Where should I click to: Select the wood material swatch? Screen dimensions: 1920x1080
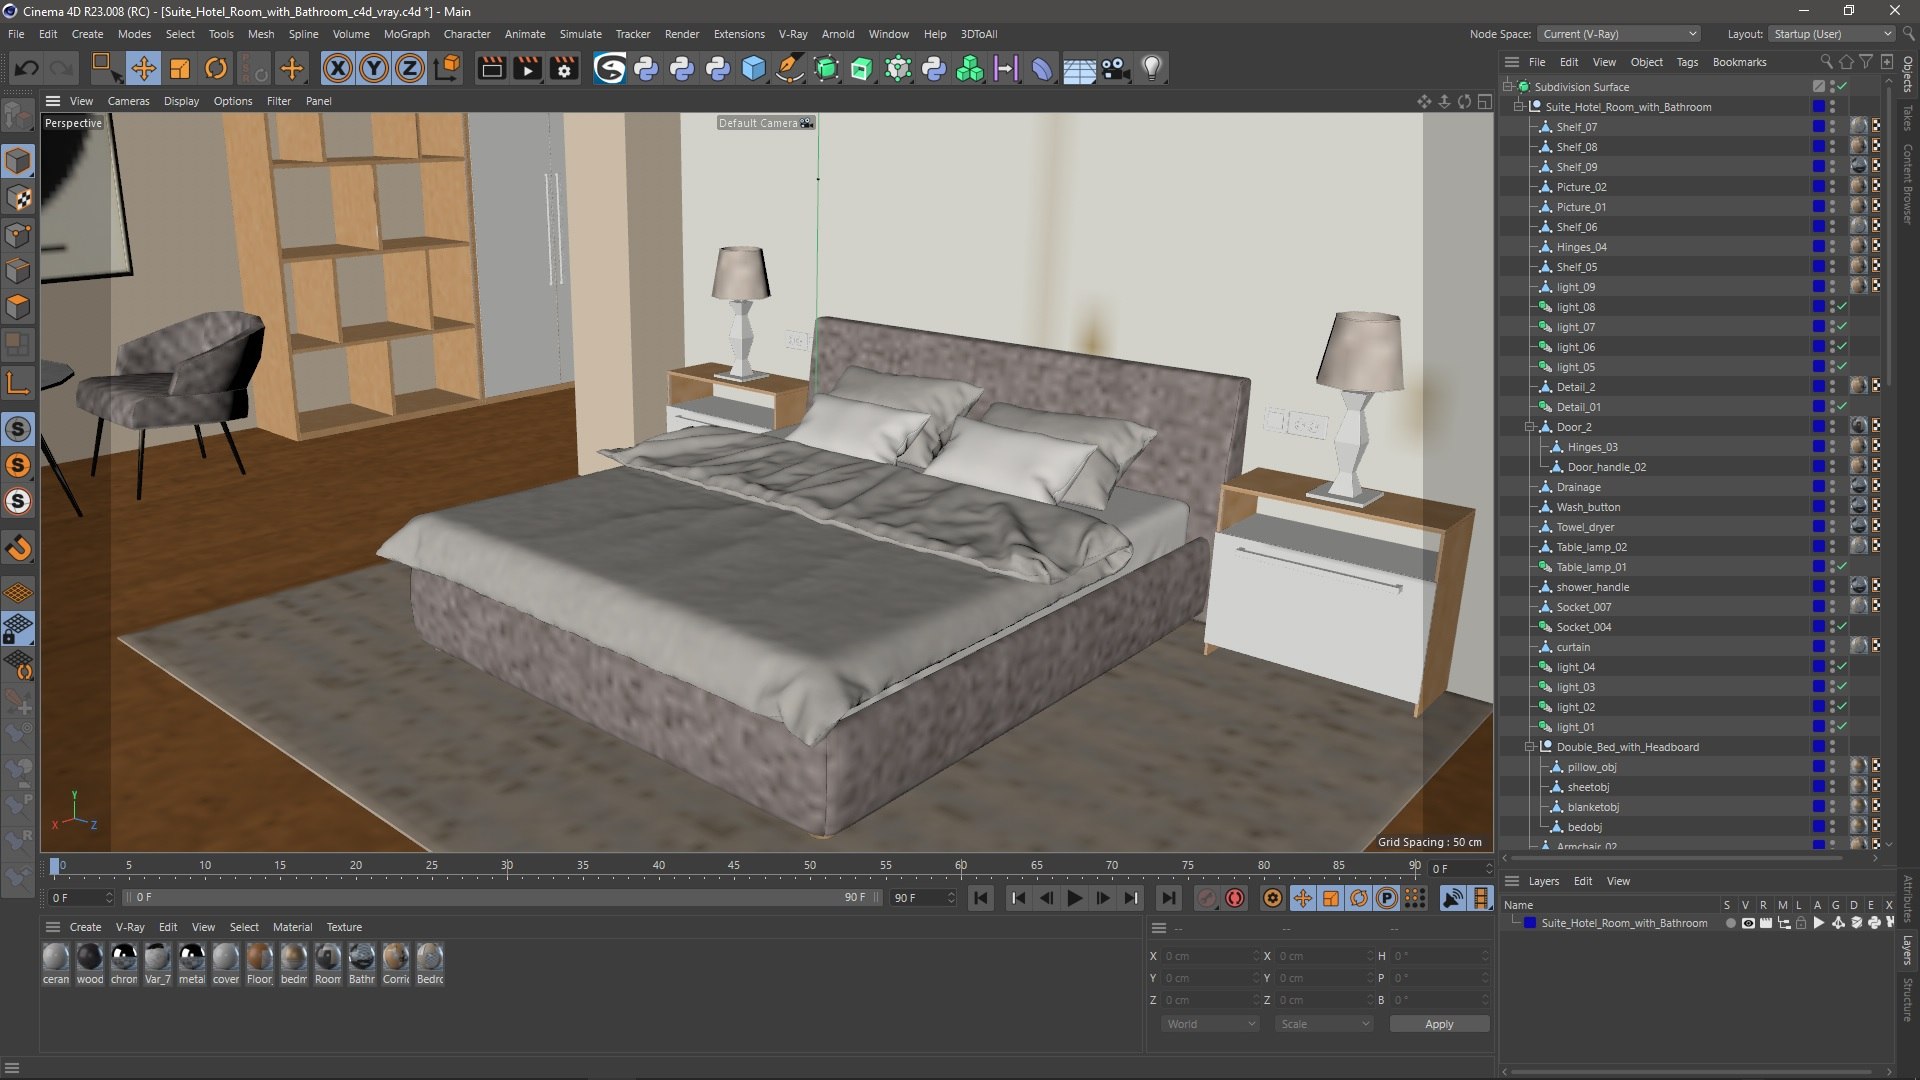(x=90, y=964)
